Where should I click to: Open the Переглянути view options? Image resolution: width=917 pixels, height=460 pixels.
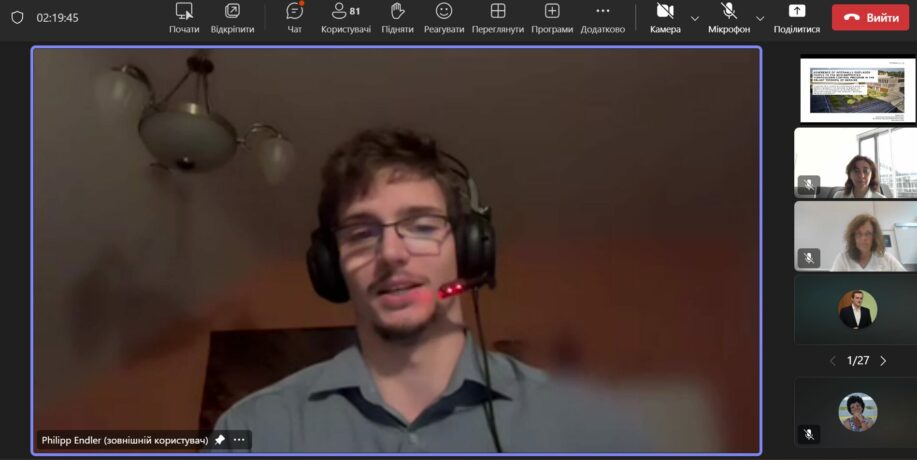tap(497, 17)
